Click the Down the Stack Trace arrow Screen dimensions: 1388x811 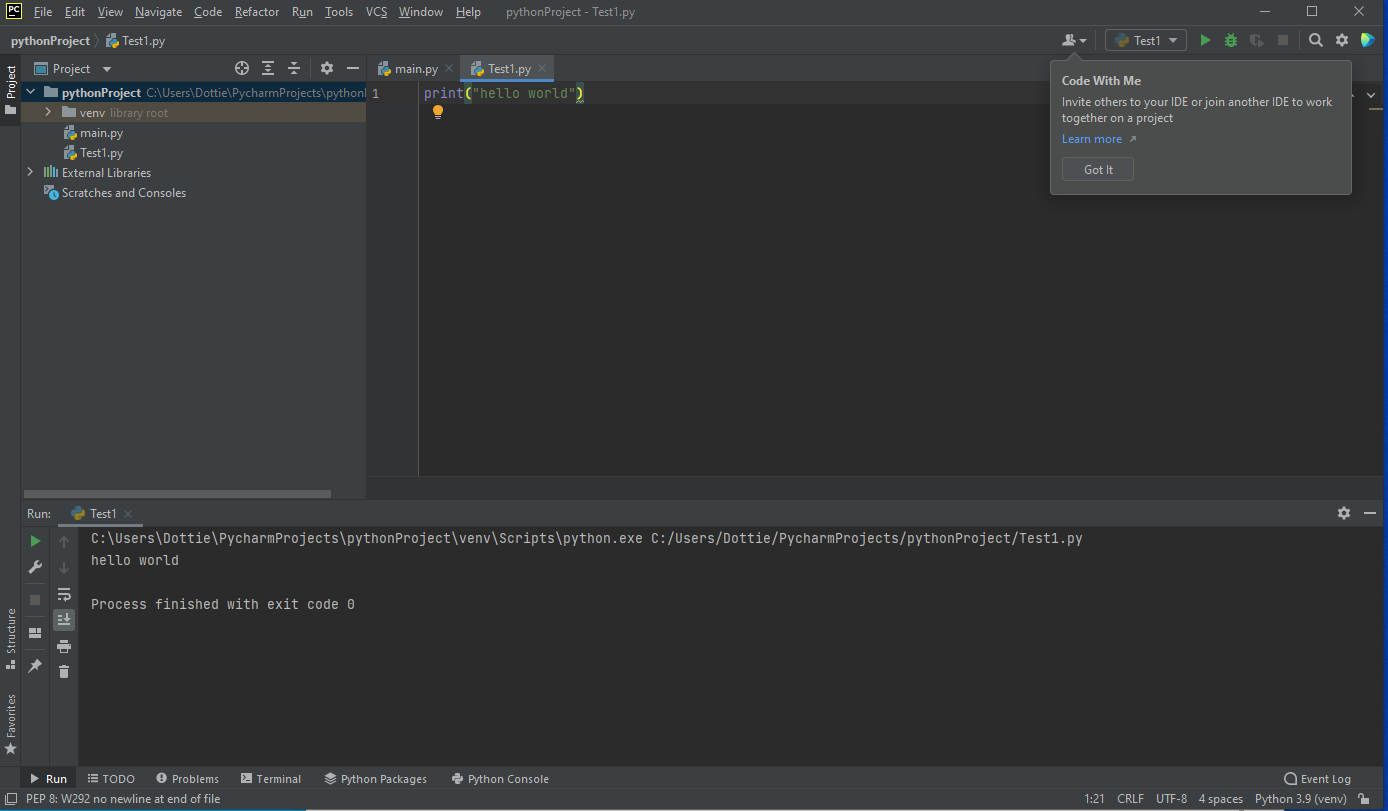[x=64, y=567]
